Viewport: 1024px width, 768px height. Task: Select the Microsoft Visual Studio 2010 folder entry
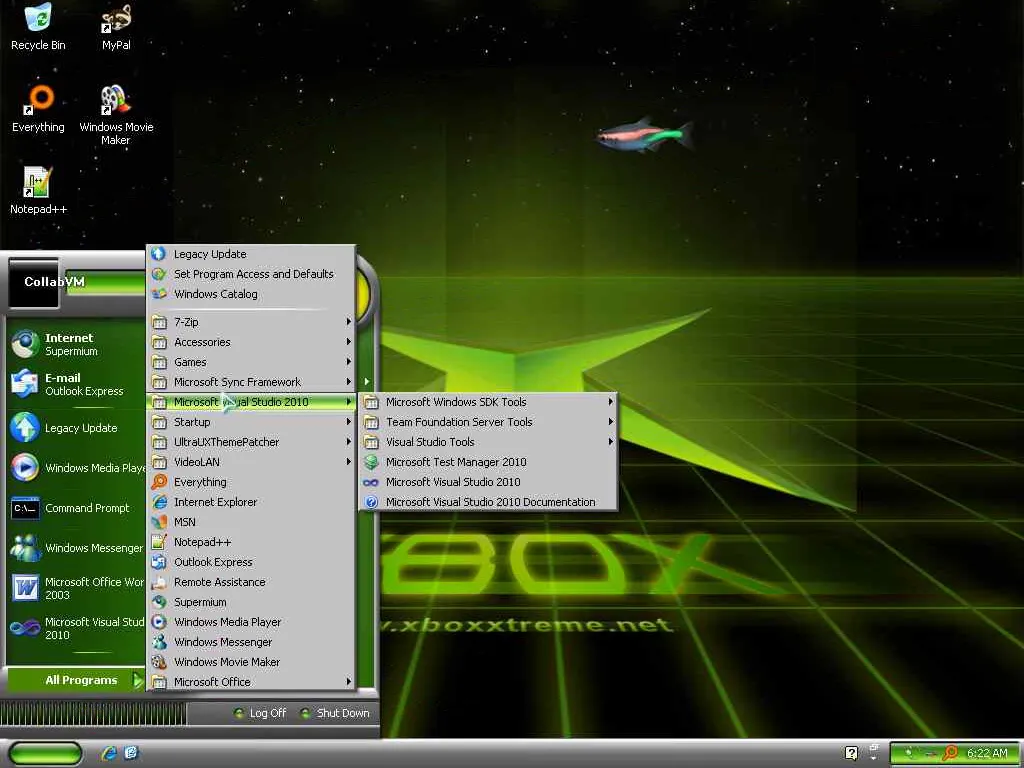[x=251, y=402]
